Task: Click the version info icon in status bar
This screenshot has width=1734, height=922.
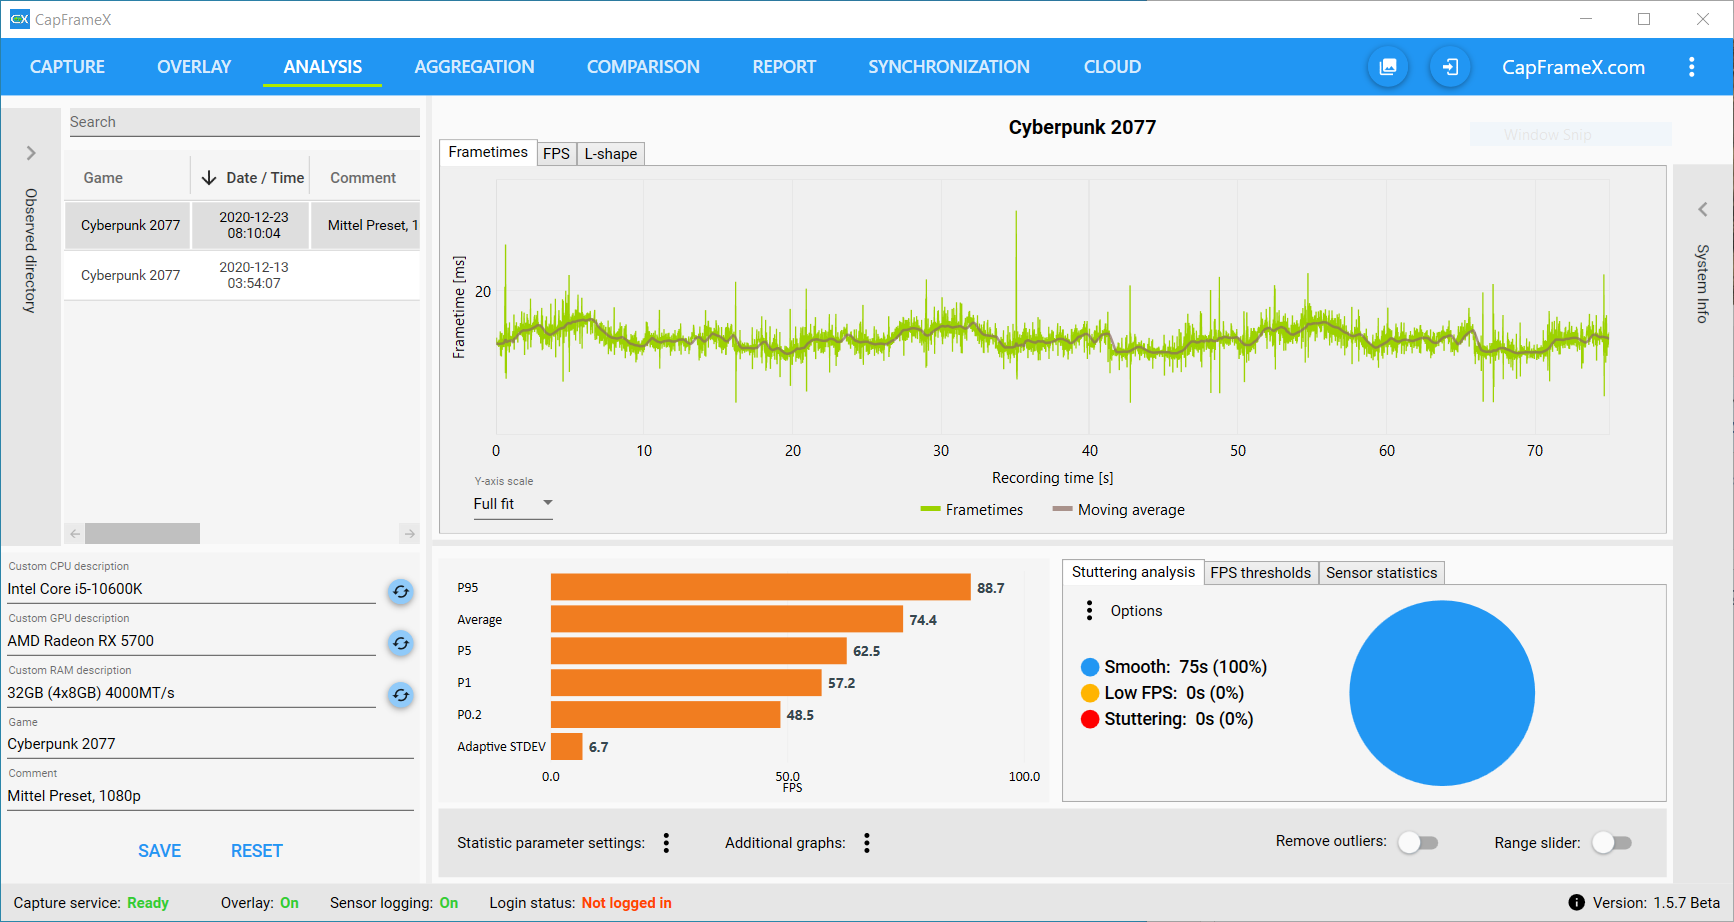Action: click(x=1577, y=903)
